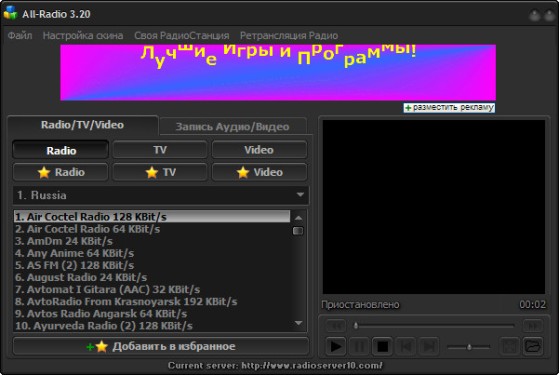The image size is (559, 375).
Task: Click Добавить в избранное button
Action: coord(161,346)
